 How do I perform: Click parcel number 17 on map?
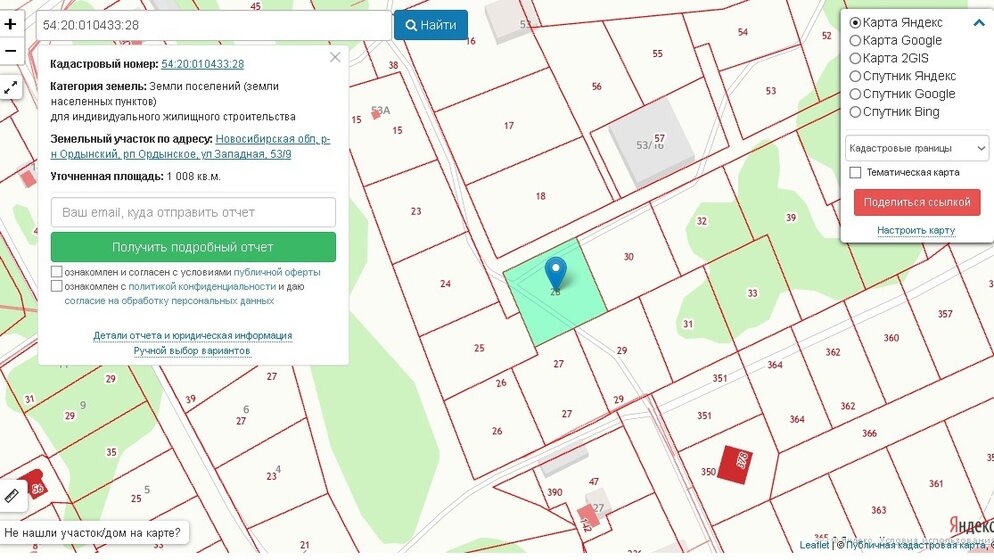[509, 126]
